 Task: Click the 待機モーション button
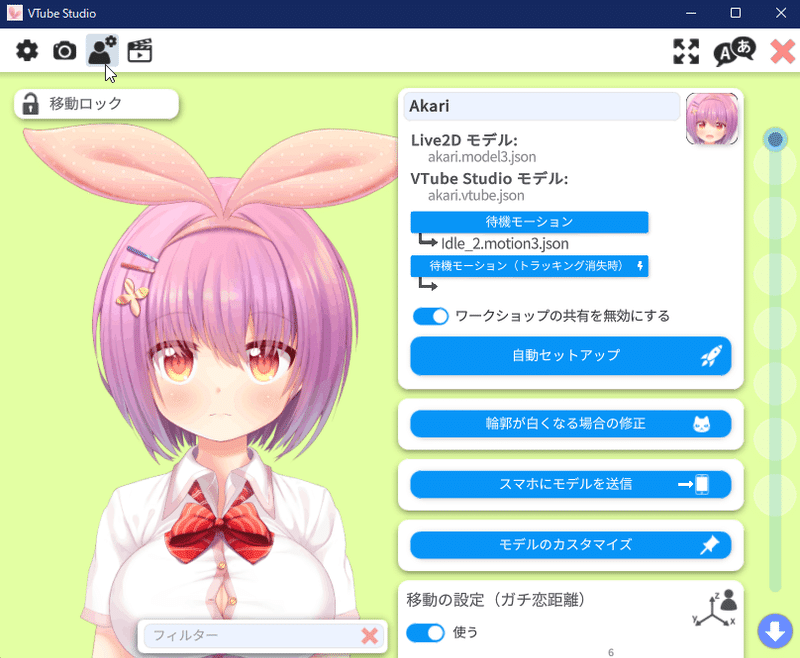pyautogui.click(x=529, y=222)
